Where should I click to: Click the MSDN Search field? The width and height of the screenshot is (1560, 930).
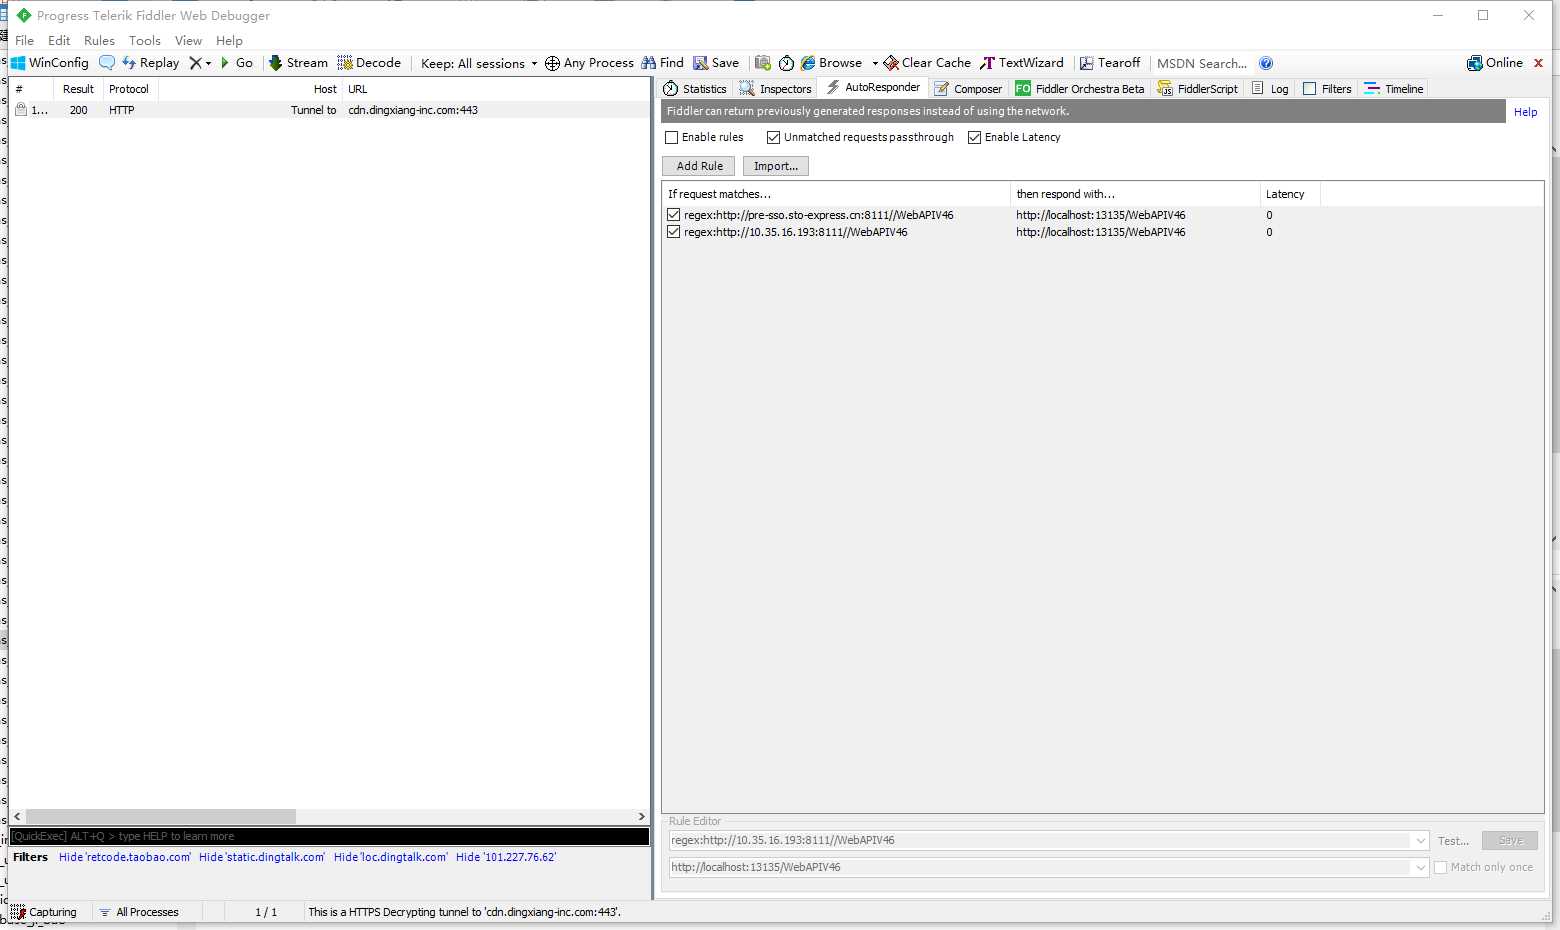coord(1202,63)
